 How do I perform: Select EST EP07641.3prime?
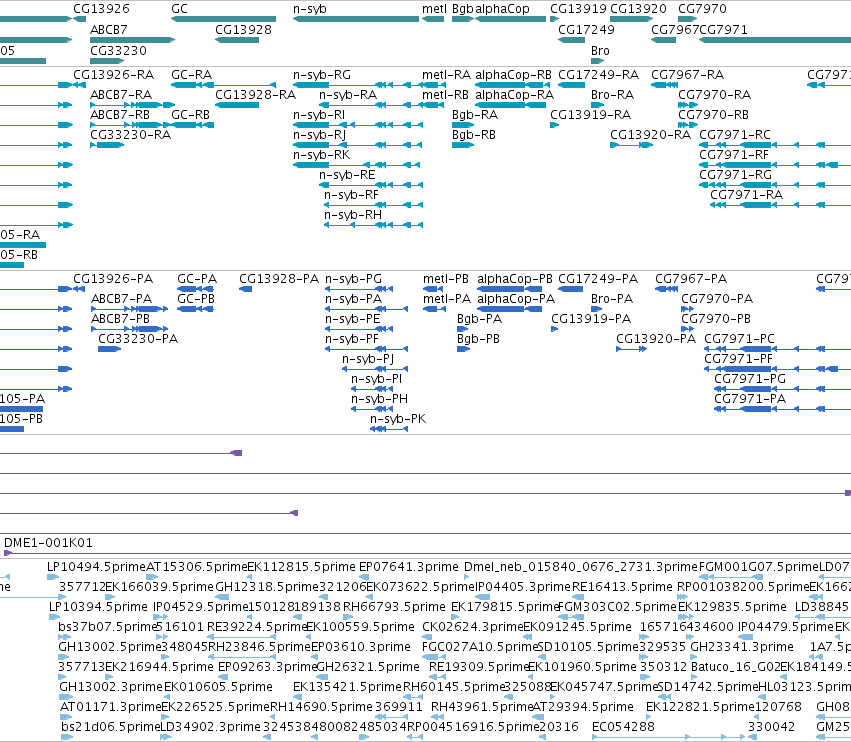[409, 567]
